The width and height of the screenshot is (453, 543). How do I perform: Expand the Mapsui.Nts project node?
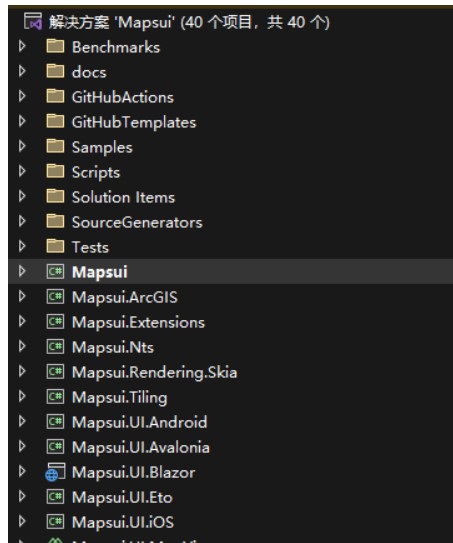pyautogui.click(x=22, y=346)
